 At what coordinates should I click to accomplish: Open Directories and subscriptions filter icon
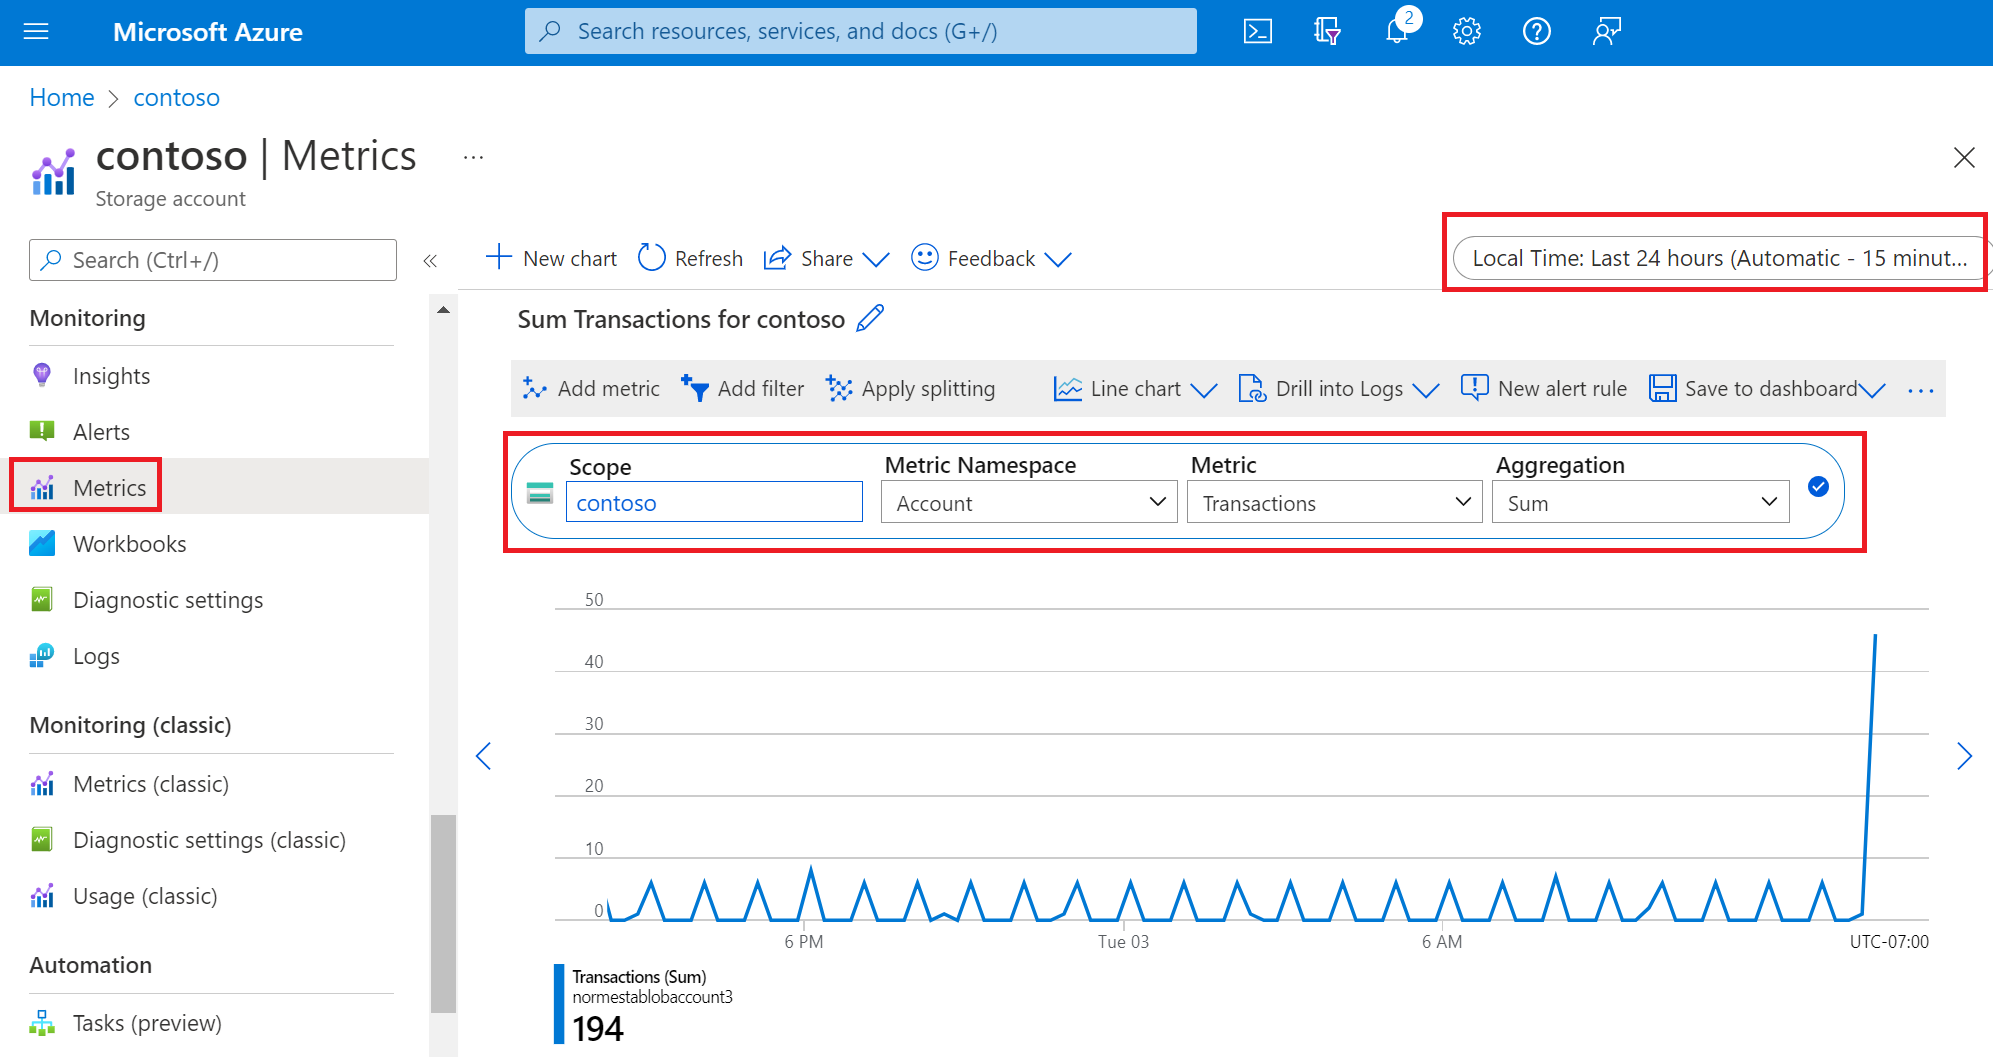tap(1327, 32)
